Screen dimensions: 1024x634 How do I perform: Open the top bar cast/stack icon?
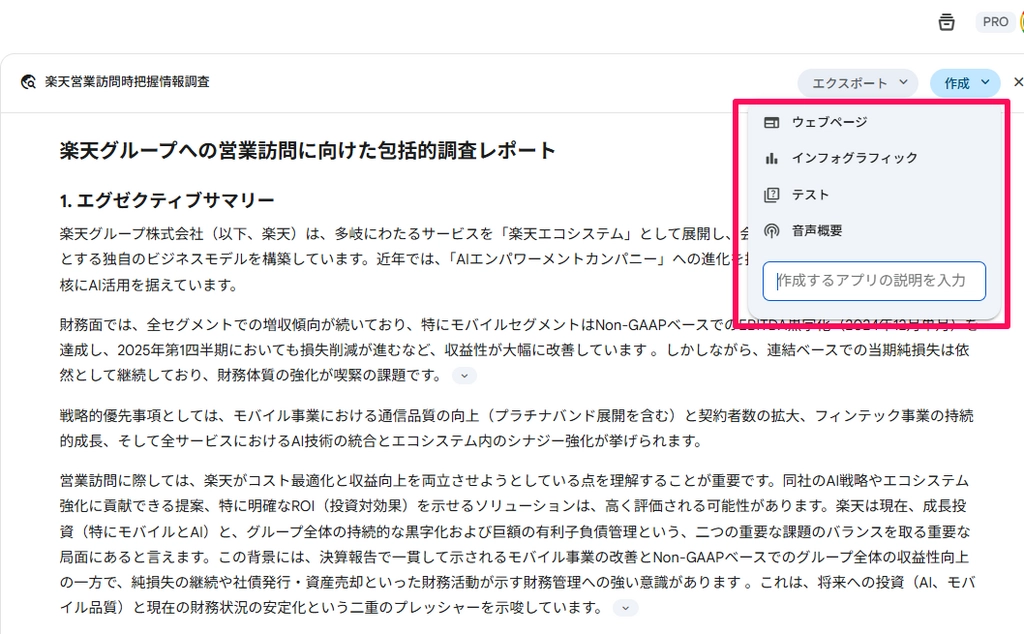click(x=946, y=22)
